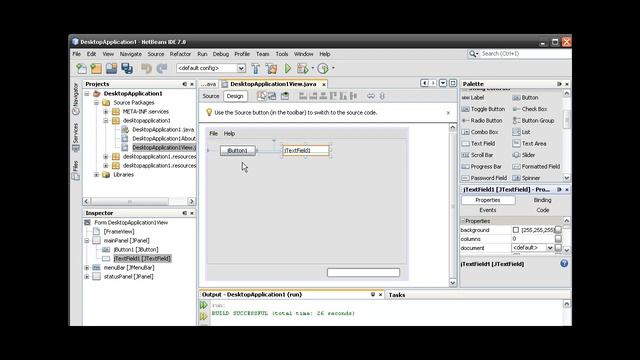
Task: Switch to the DesktopApplication1View.java tab
Action: point(273,84)
